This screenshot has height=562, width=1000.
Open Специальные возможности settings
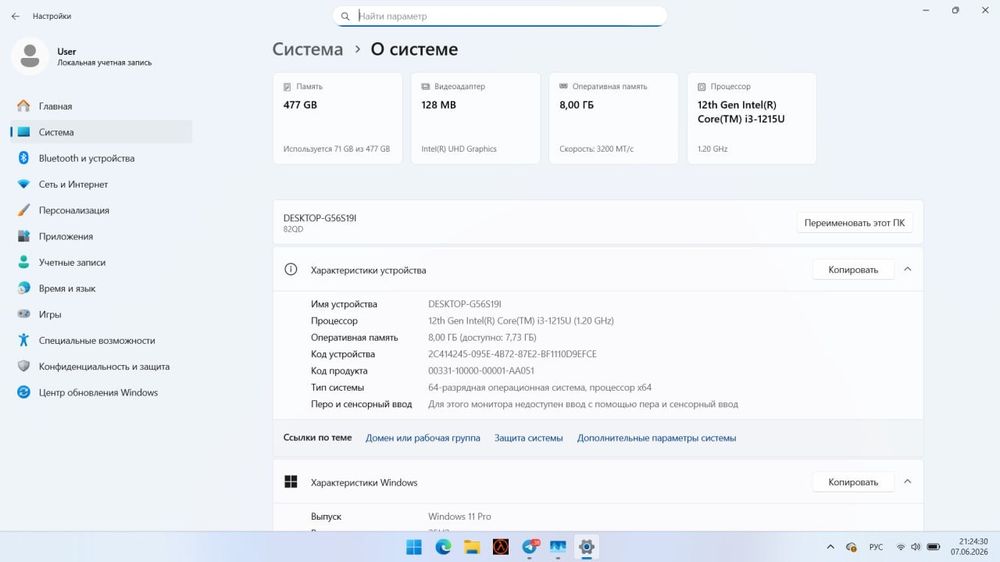click(101, 341)
